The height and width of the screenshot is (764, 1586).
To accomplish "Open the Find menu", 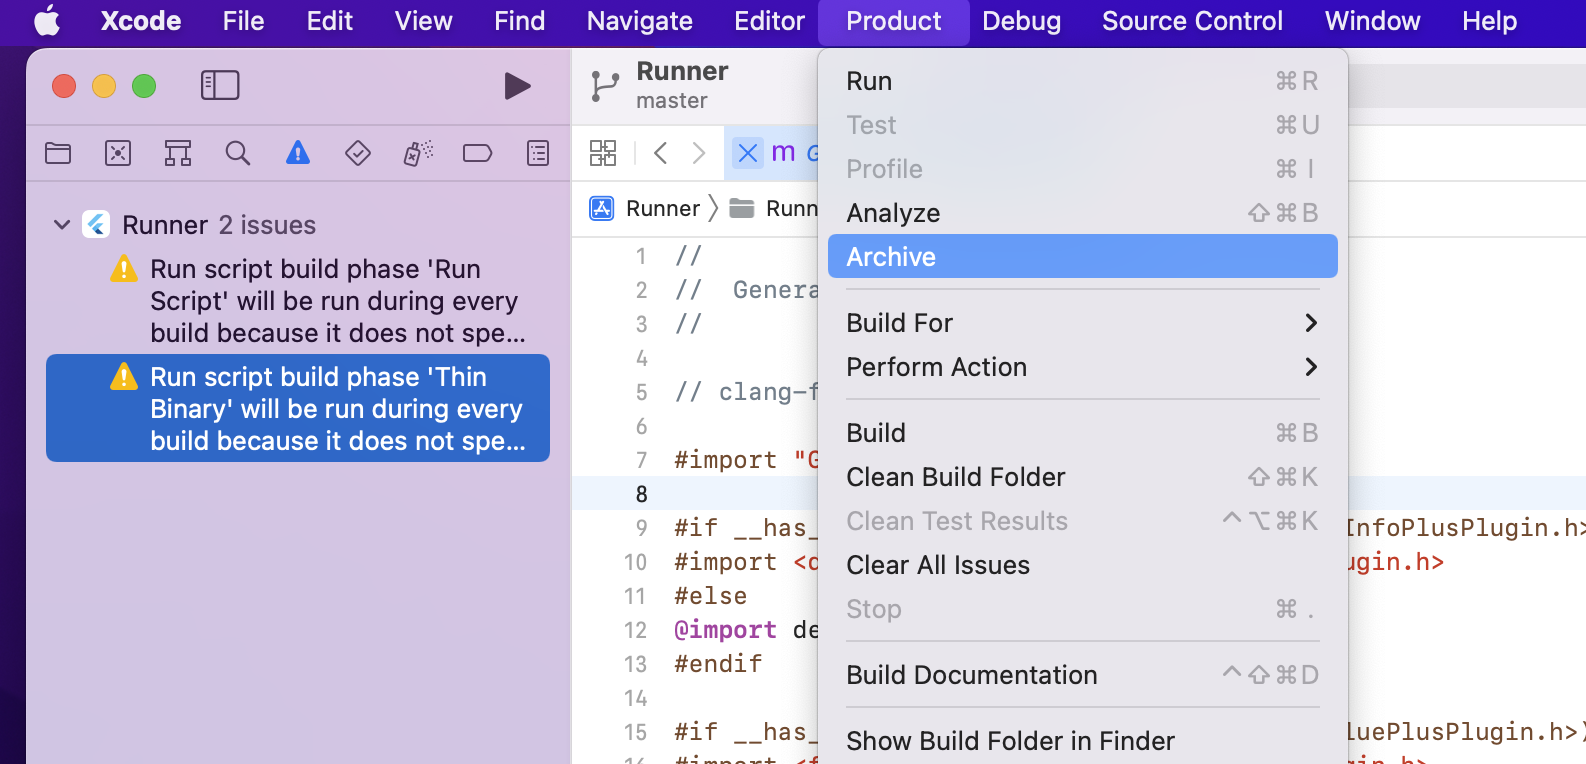I will (520, 21).
